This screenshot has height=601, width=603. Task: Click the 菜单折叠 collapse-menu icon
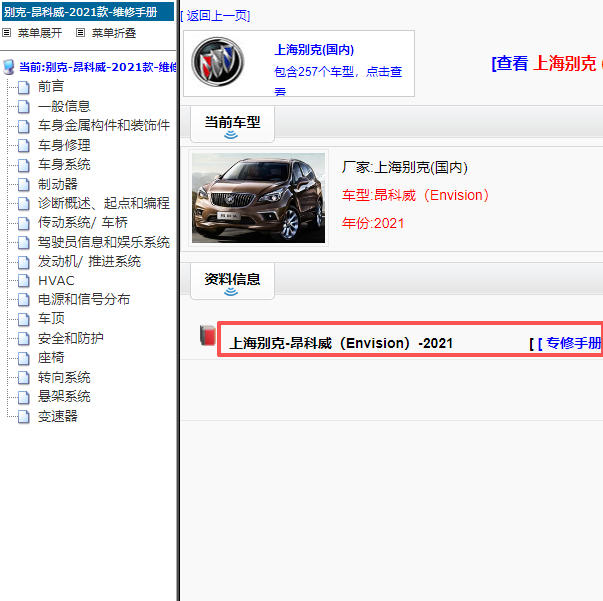[x=80, y=33]
